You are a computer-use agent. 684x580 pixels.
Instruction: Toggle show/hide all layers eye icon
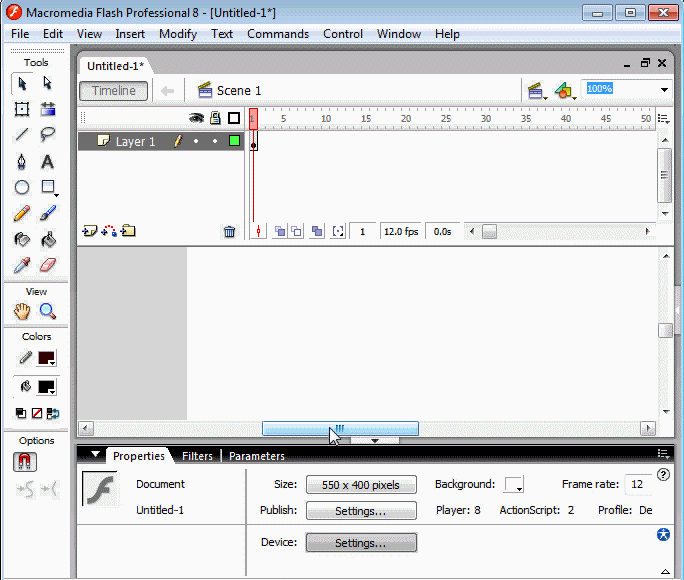[196, 118]
